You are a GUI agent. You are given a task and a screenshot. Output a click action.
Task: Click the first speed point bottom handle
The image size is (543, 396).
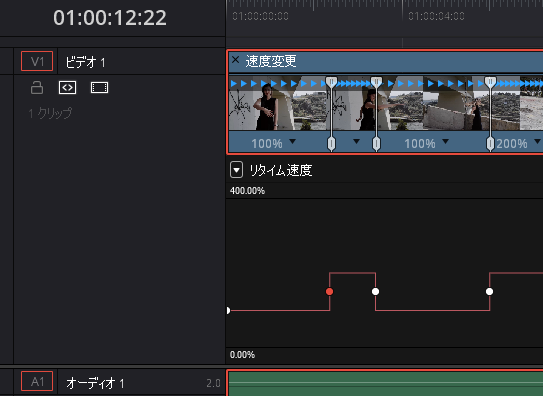point(331,144)
